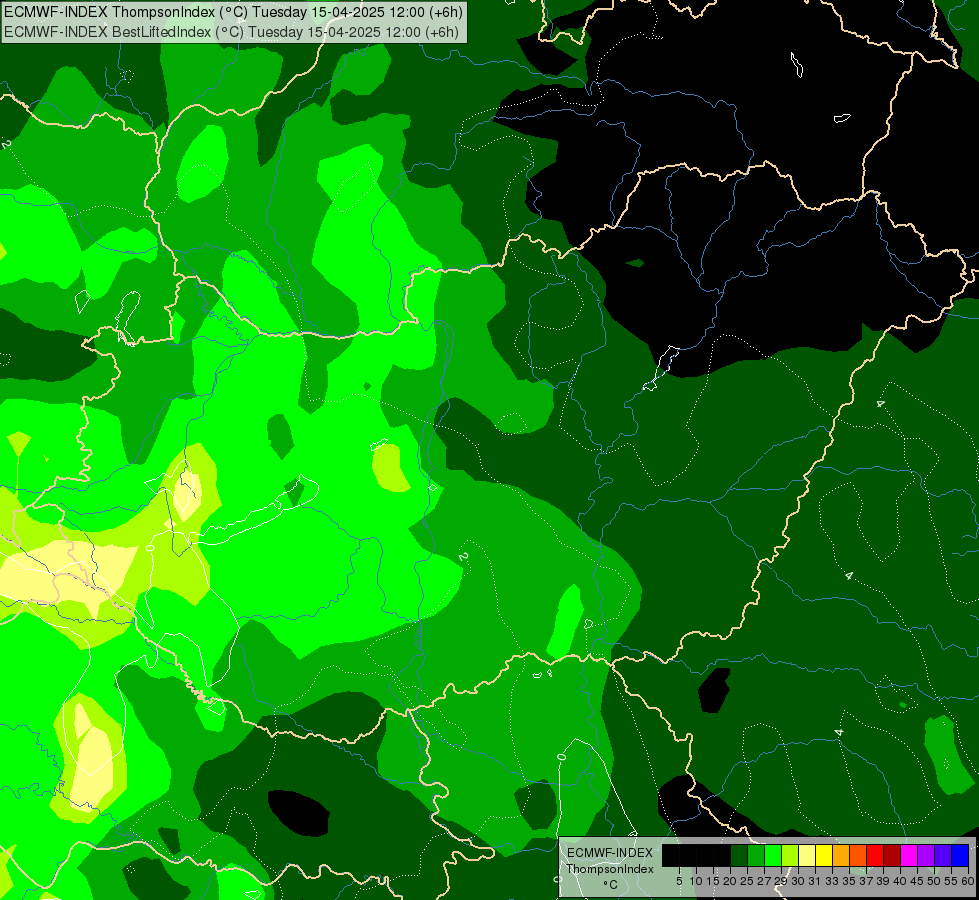Click the legend tick label 33
979x900 pixels.
832,881
